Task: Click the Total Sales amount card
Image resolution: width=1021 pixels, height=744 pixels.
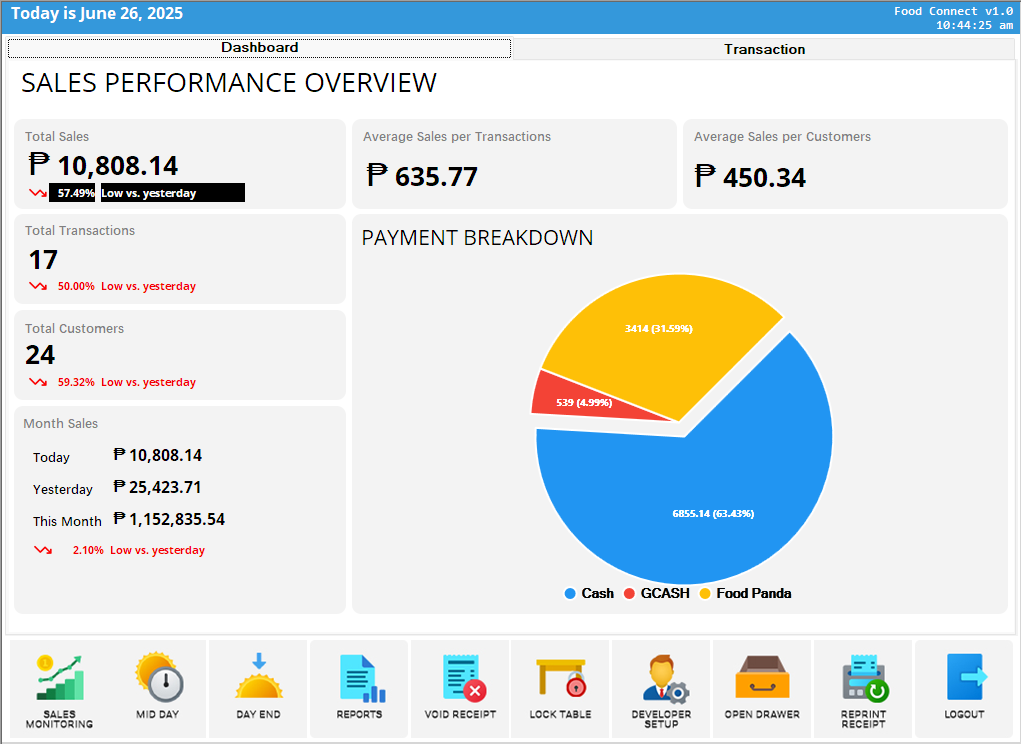Action: point(179,165)
